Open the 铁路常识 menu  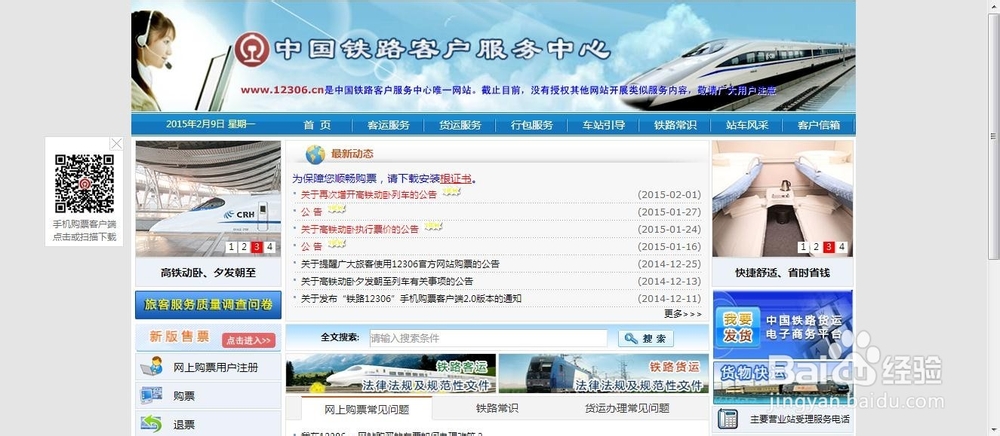pos(675,125)
